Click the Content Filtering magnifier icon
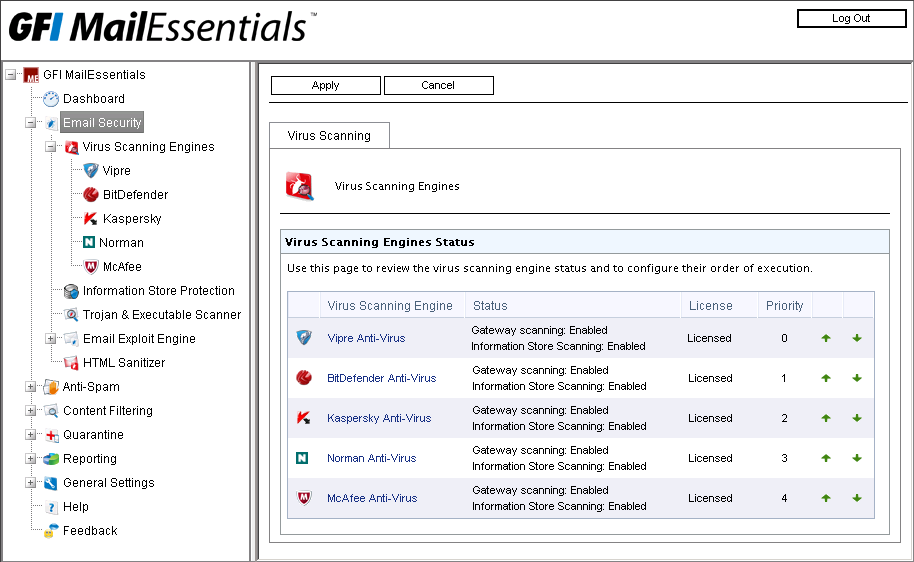Viewport: 914px width, 562px height. tap(51, 411)
